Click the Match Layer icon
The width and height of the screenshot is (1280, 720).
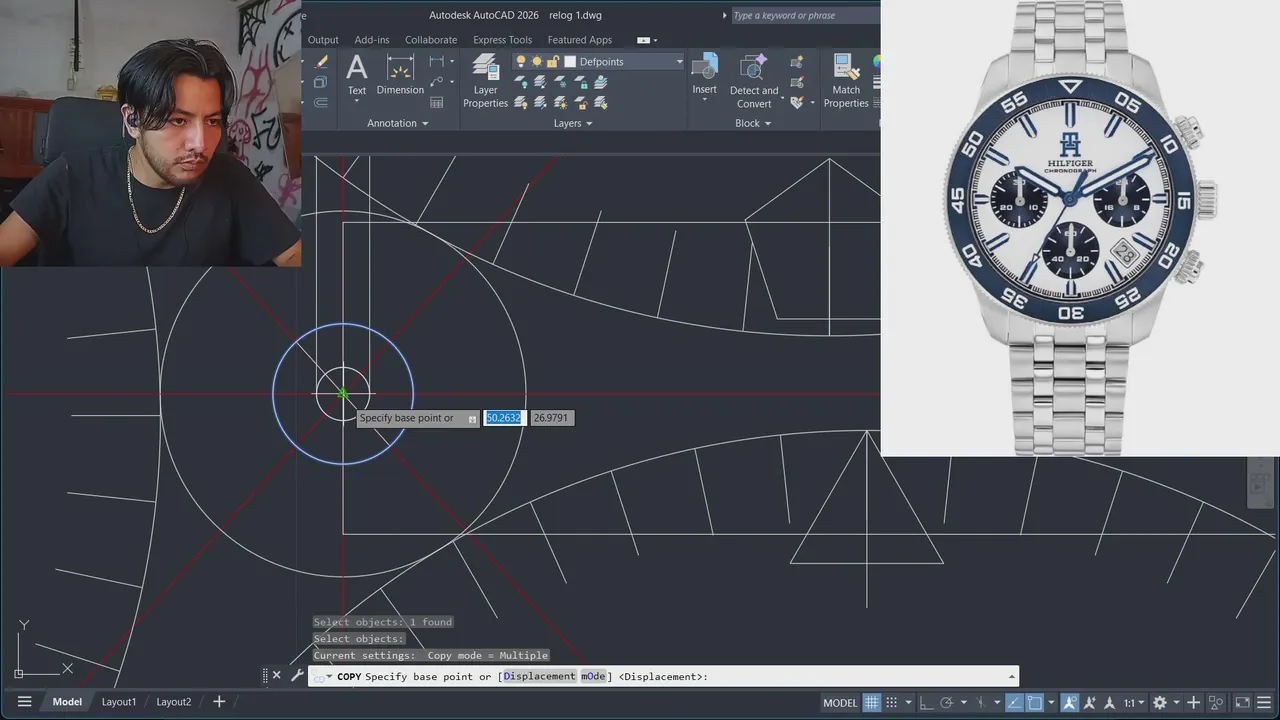pyautogui.click(x=601, y=103)
